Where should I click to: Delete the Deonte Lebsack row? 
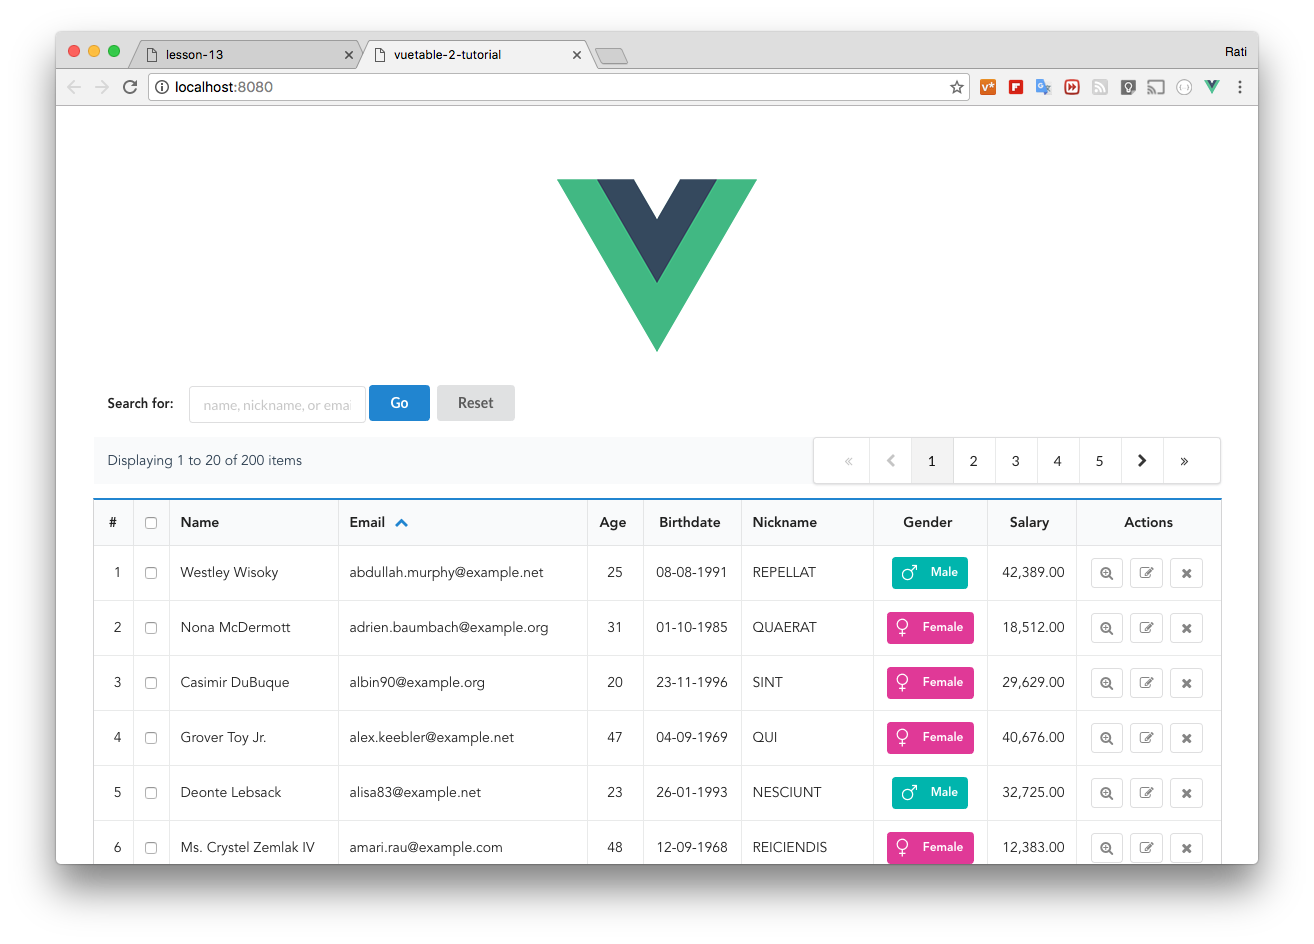click(x=1186, y=793)
